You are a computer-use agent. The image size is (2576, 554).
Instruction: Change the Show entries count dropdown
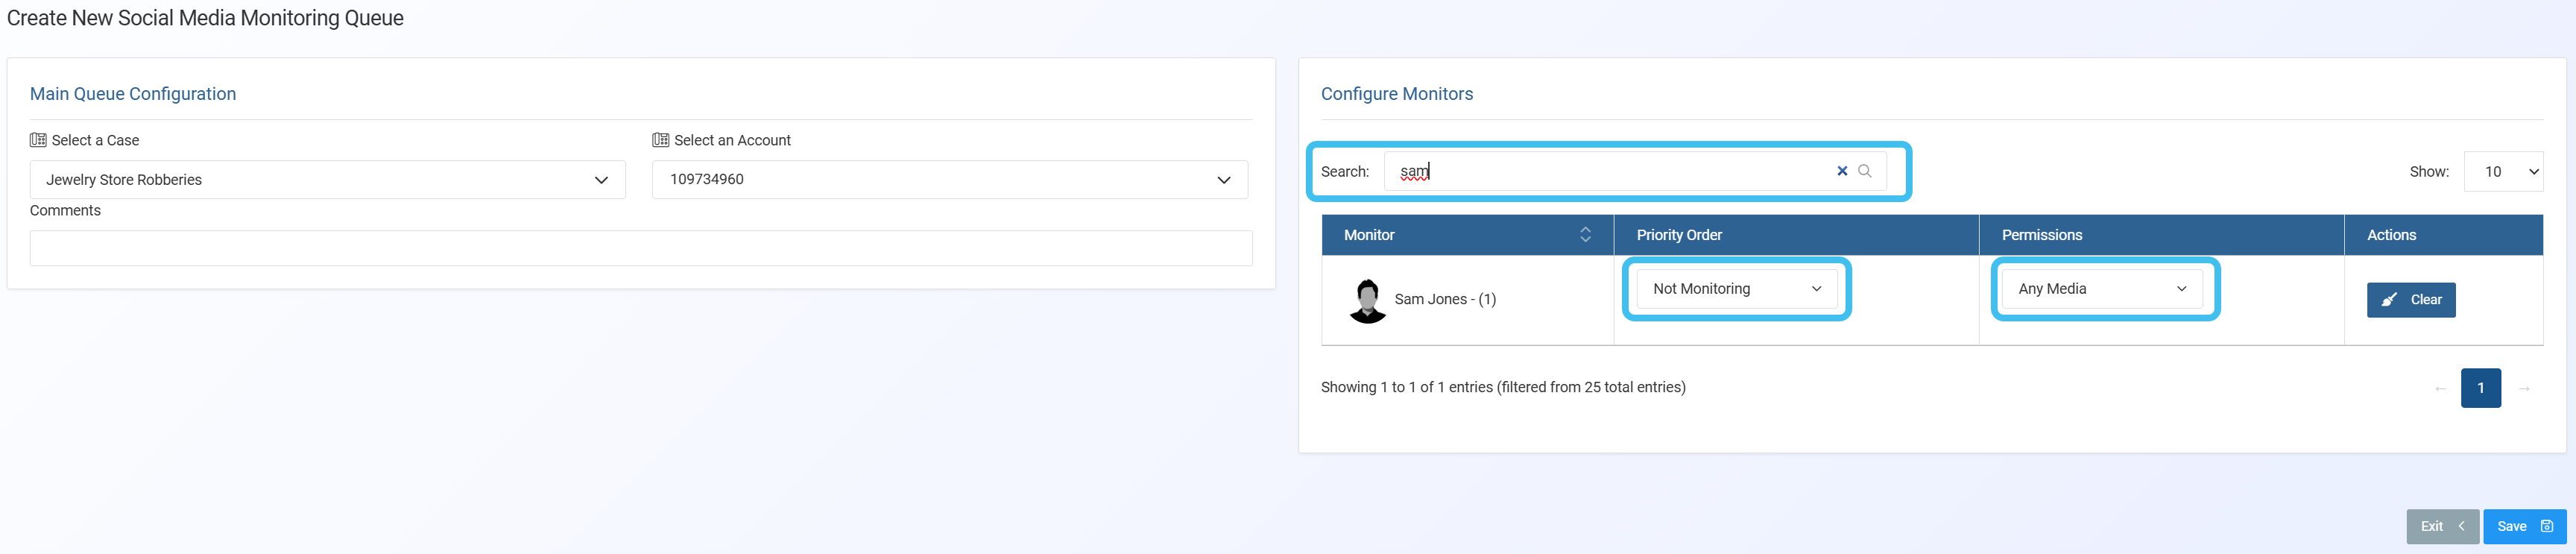2502,172
